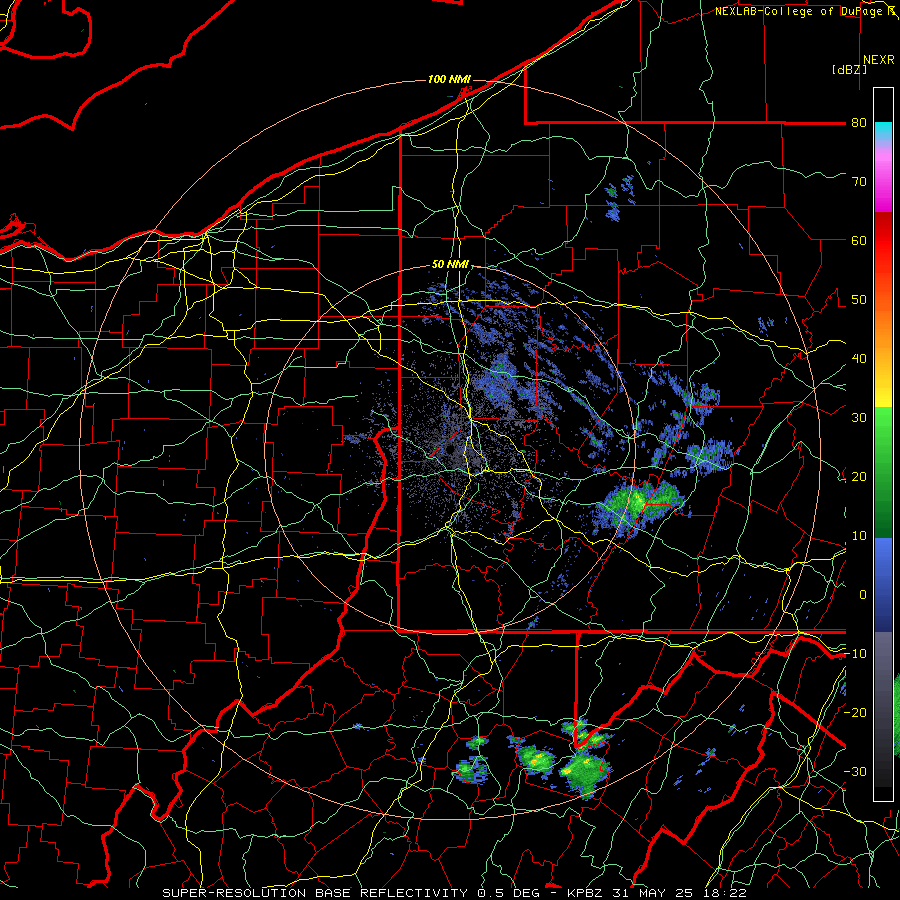Click the -20 dBZ value on the legend
The height and width of the screenshot is (900, 900).
coord(855,712)
